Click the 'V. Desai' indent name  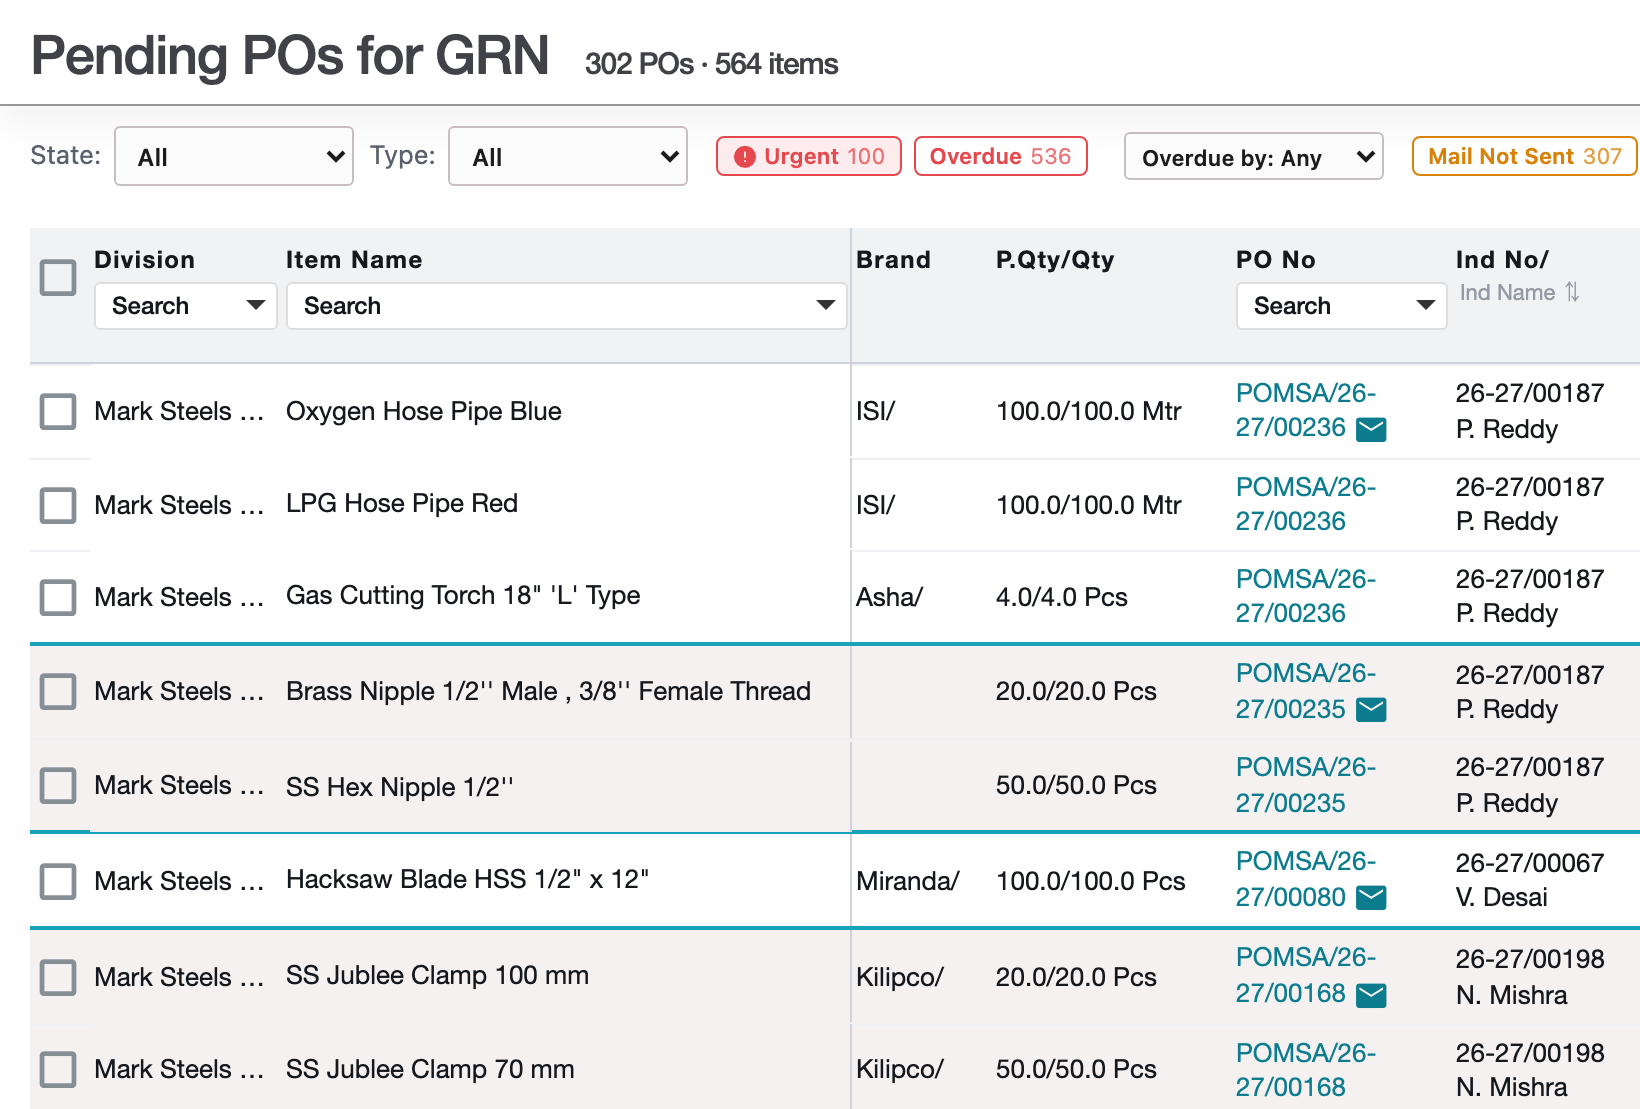pyautogui.click(x=1502, y=897)
